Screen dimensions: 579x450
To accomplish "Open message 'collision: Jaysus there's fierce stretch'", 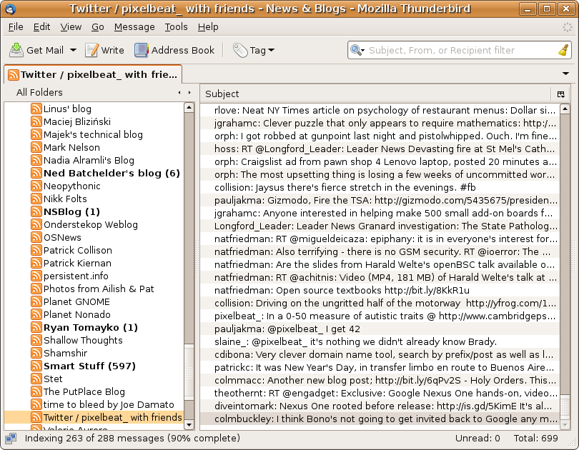I will [380, 188].
